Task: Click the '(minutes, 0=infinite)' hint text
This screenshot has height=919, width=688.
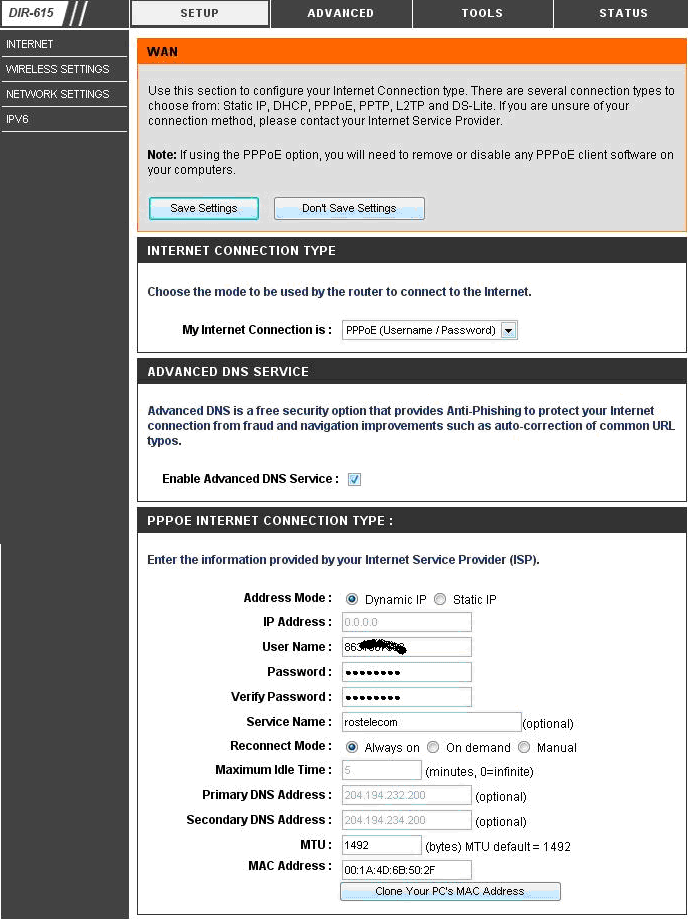Action: tap(479, 772)
